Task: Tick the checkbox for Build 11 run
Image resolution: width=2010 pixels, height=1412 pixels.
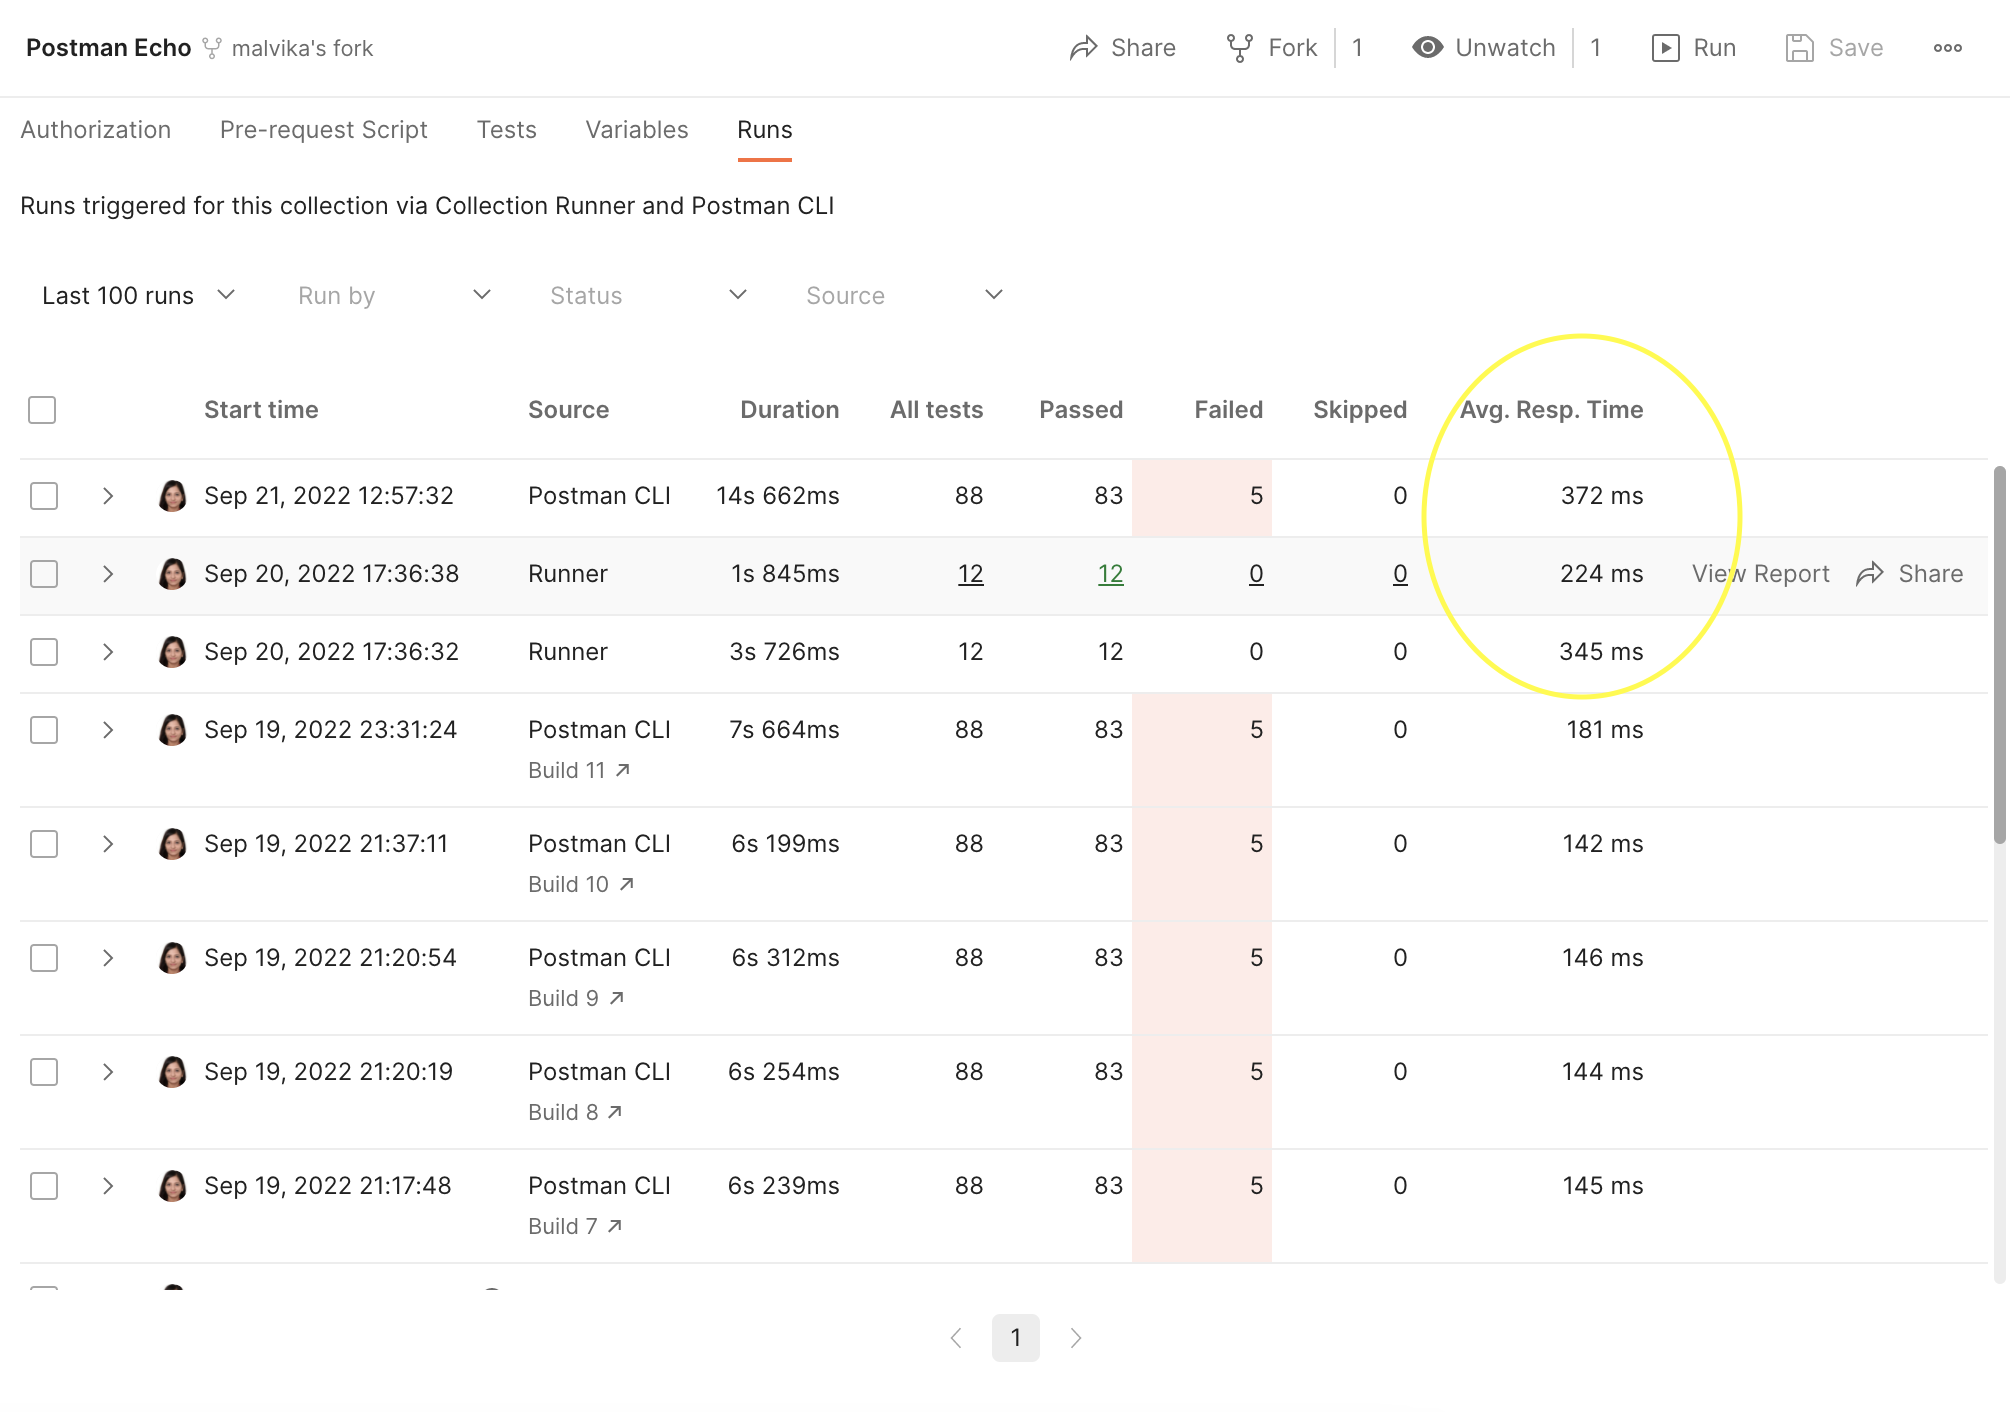Action: point(43,730)
